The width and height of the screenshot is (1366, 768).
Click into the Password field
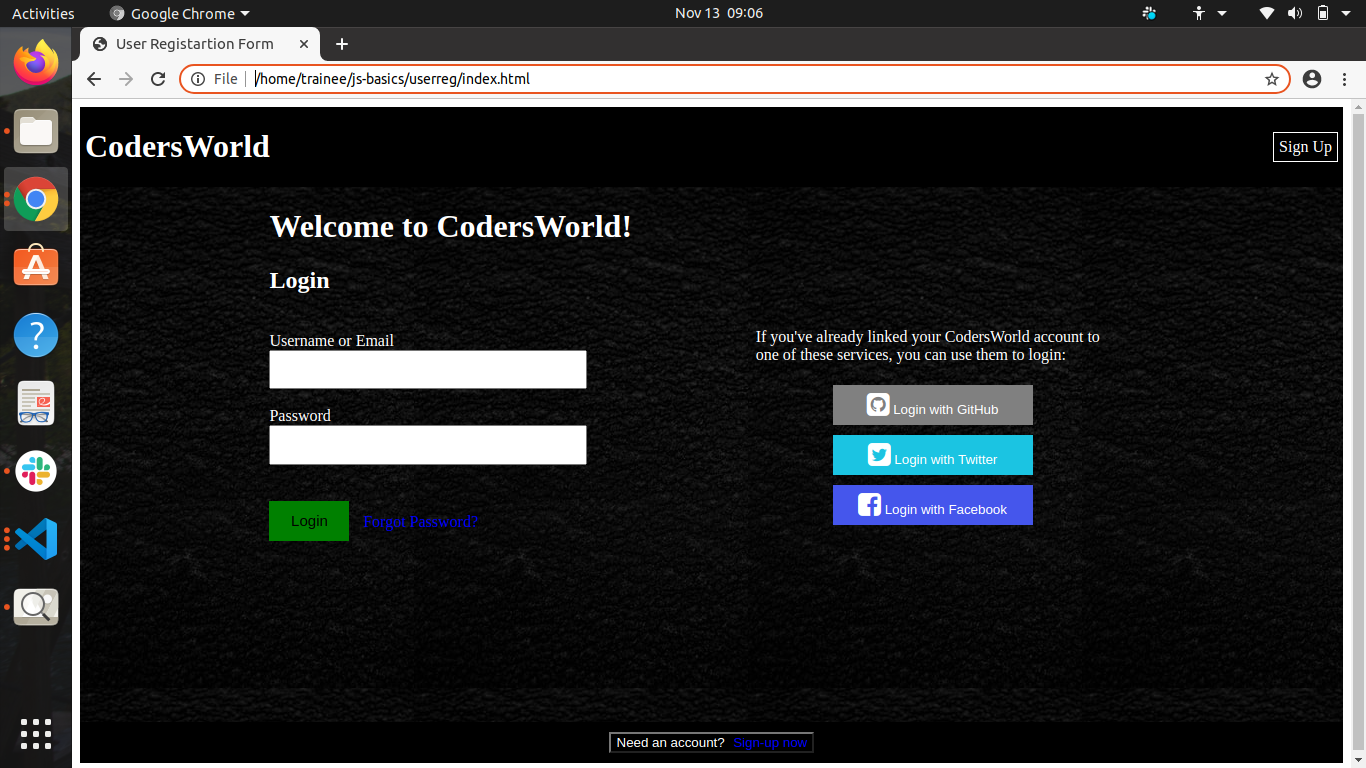coord(428,445)
